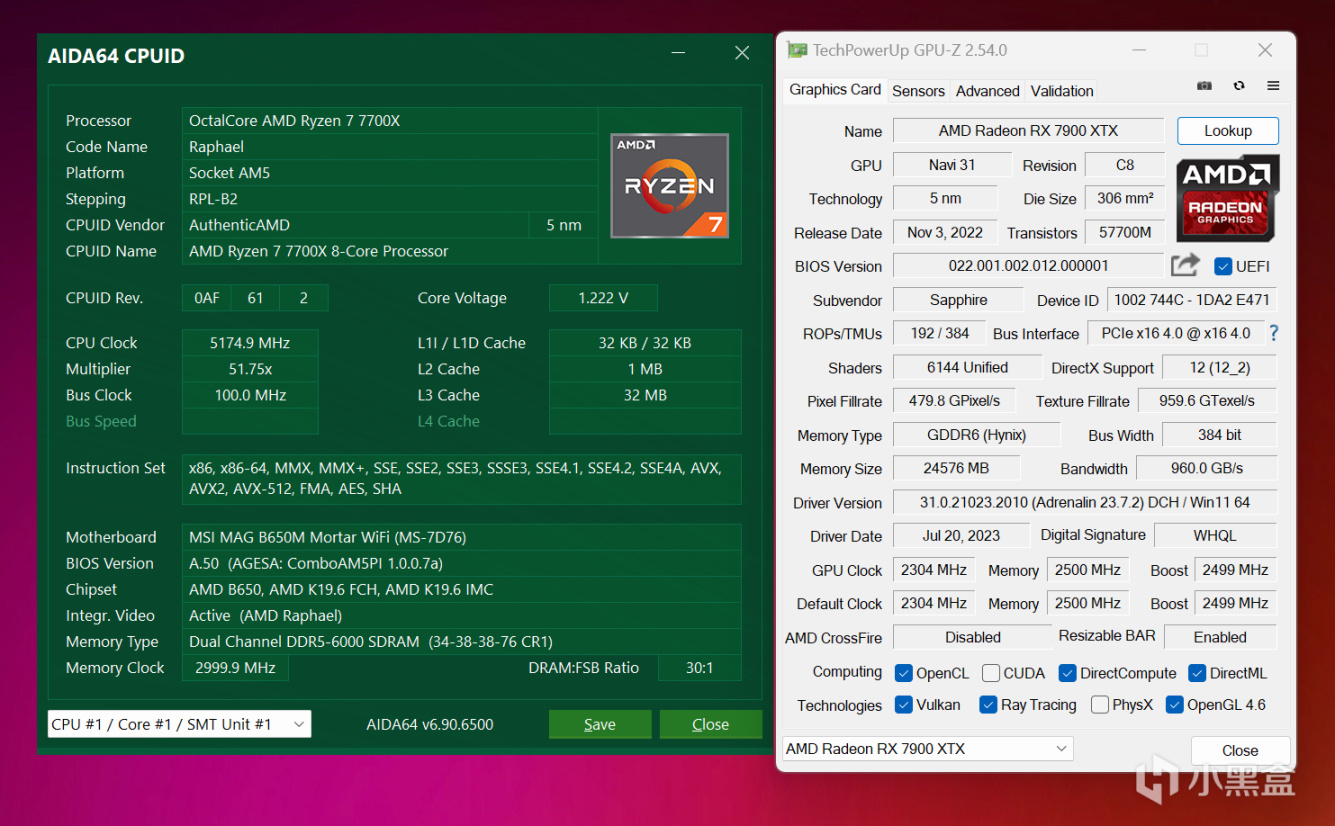Click the Ryzen 7 logo in AIDA64

[669, 186]
